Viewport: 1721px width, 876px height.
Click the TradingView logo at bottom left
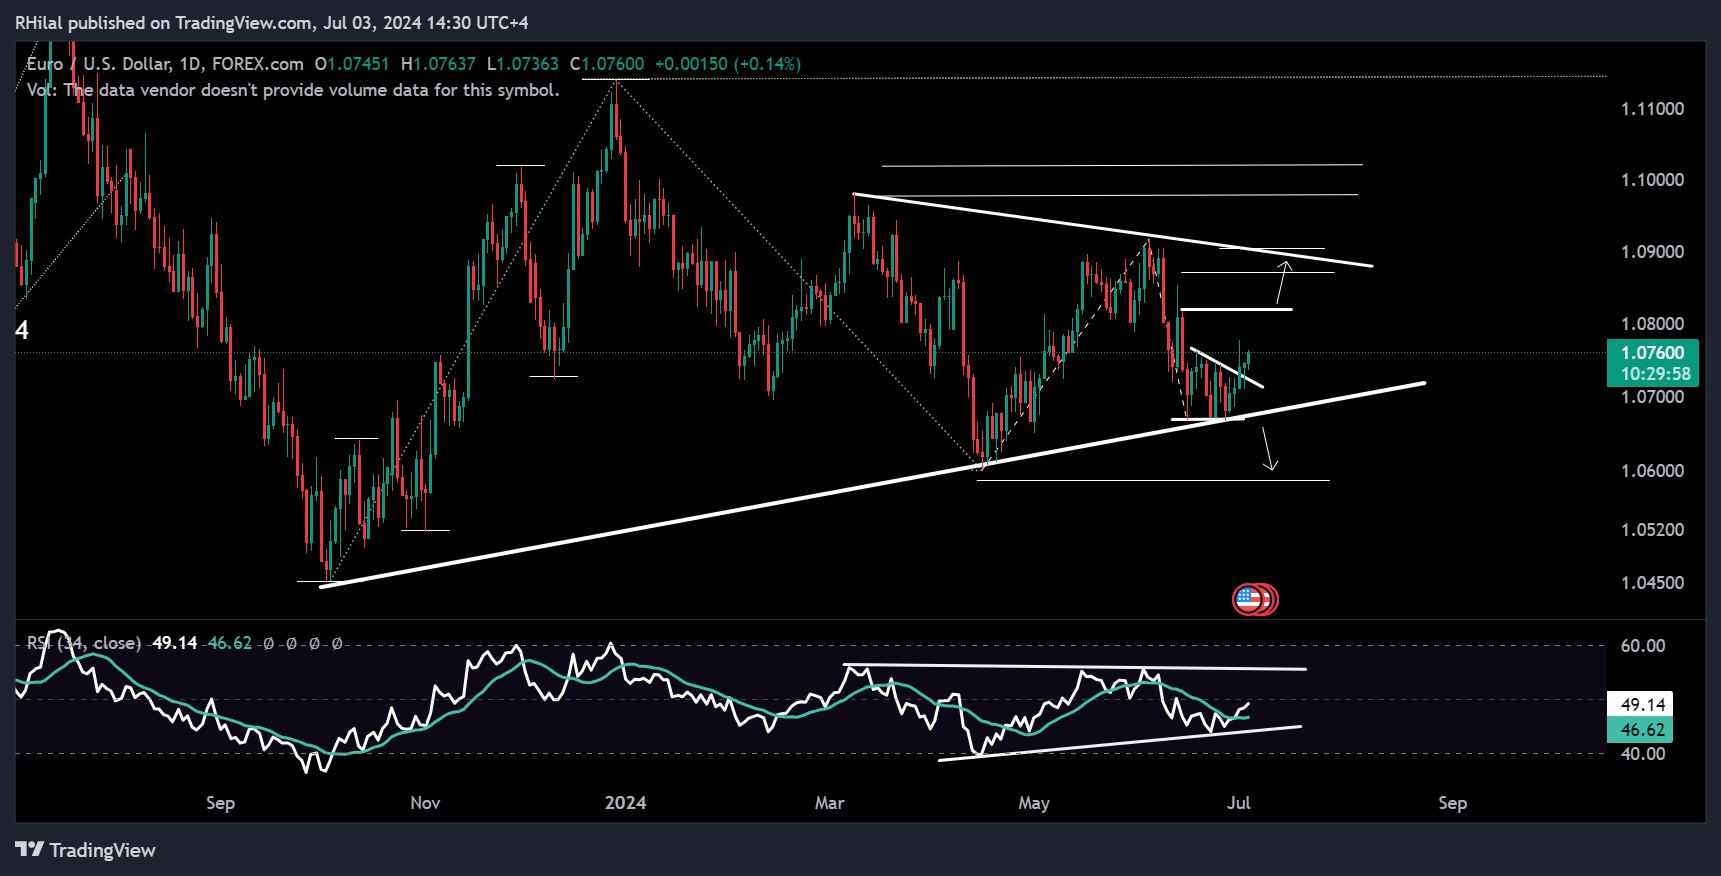pos(86,850)
